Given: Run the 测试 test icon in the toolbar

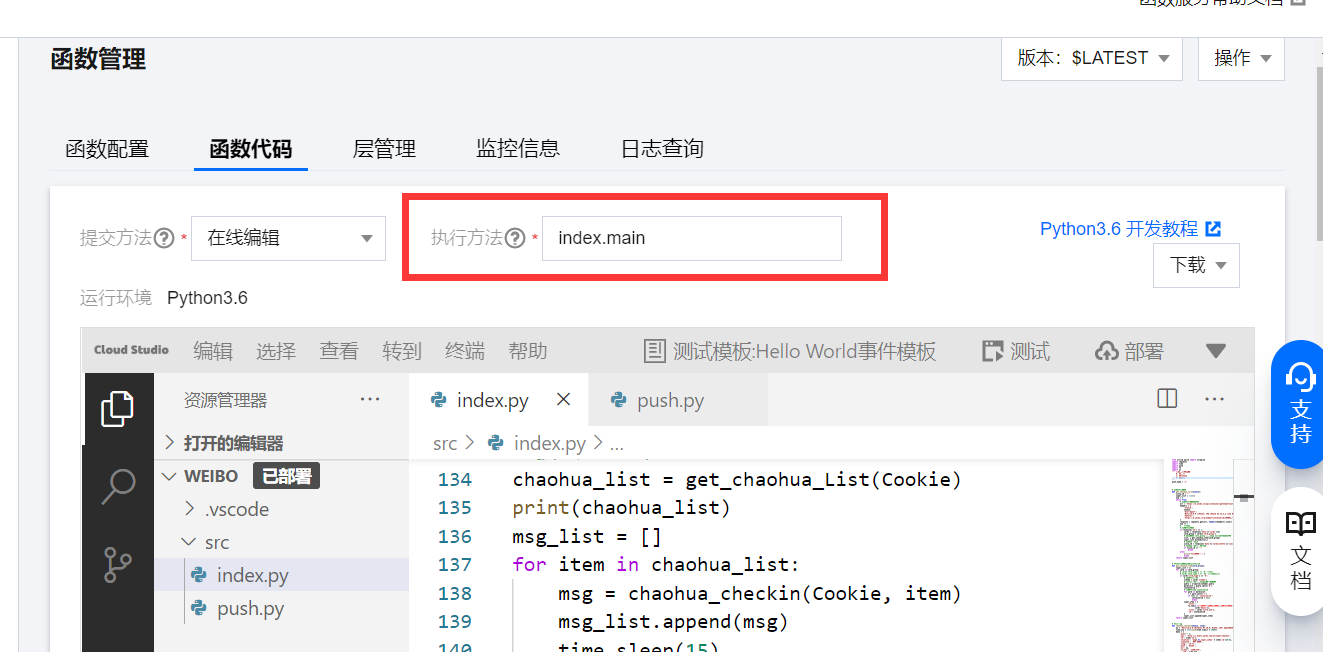Looking at the screenshot, I should tap(992, 350).
